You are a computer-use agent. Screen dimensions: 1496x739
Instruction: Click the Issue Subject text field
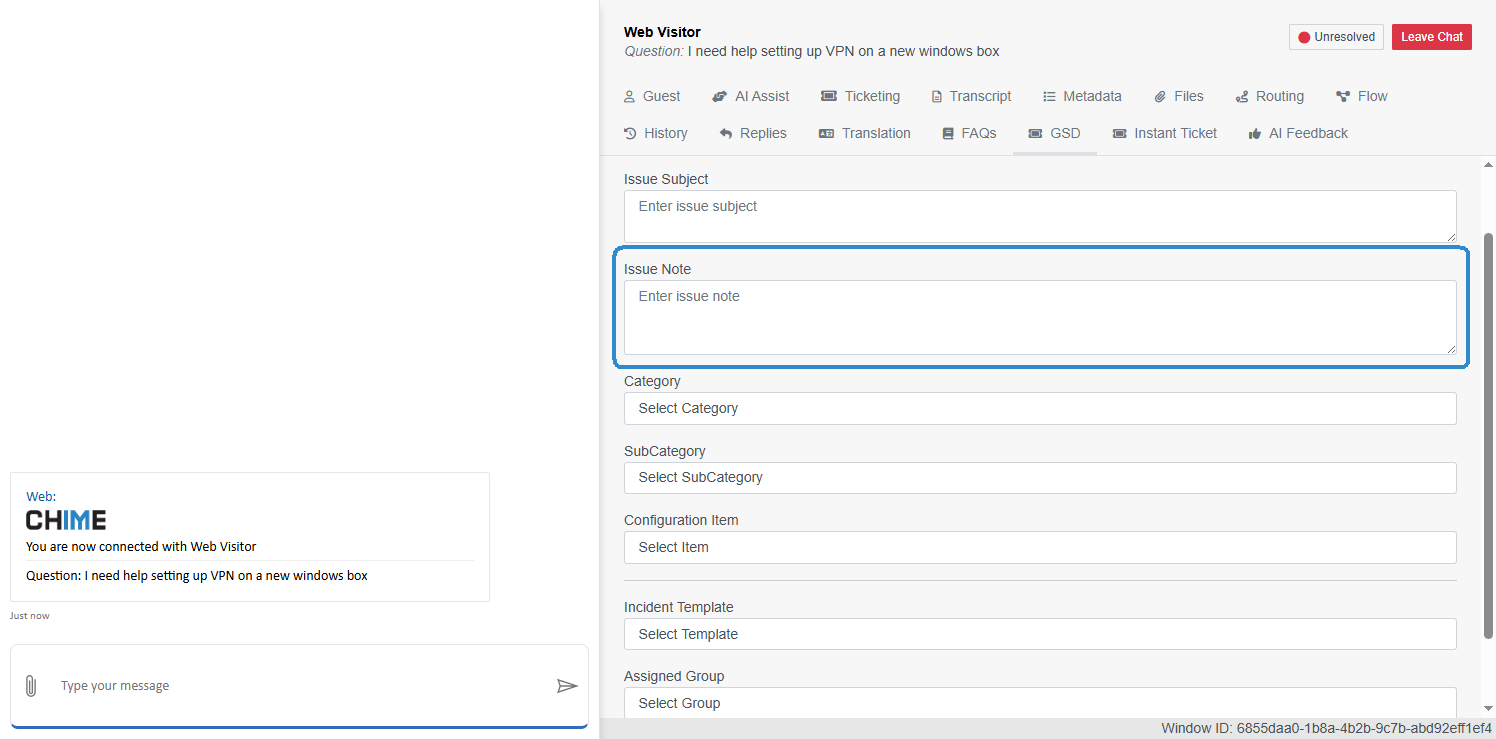point(1040,216)
